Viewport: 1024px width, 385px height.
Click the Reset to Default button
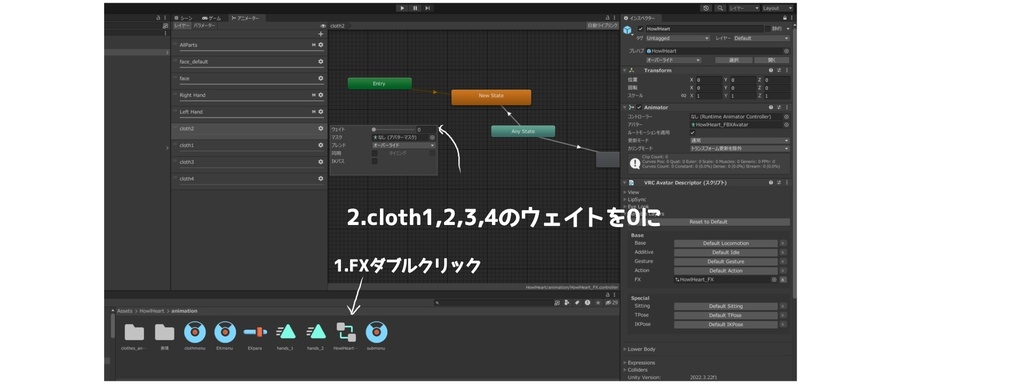(x=709, y=222)
